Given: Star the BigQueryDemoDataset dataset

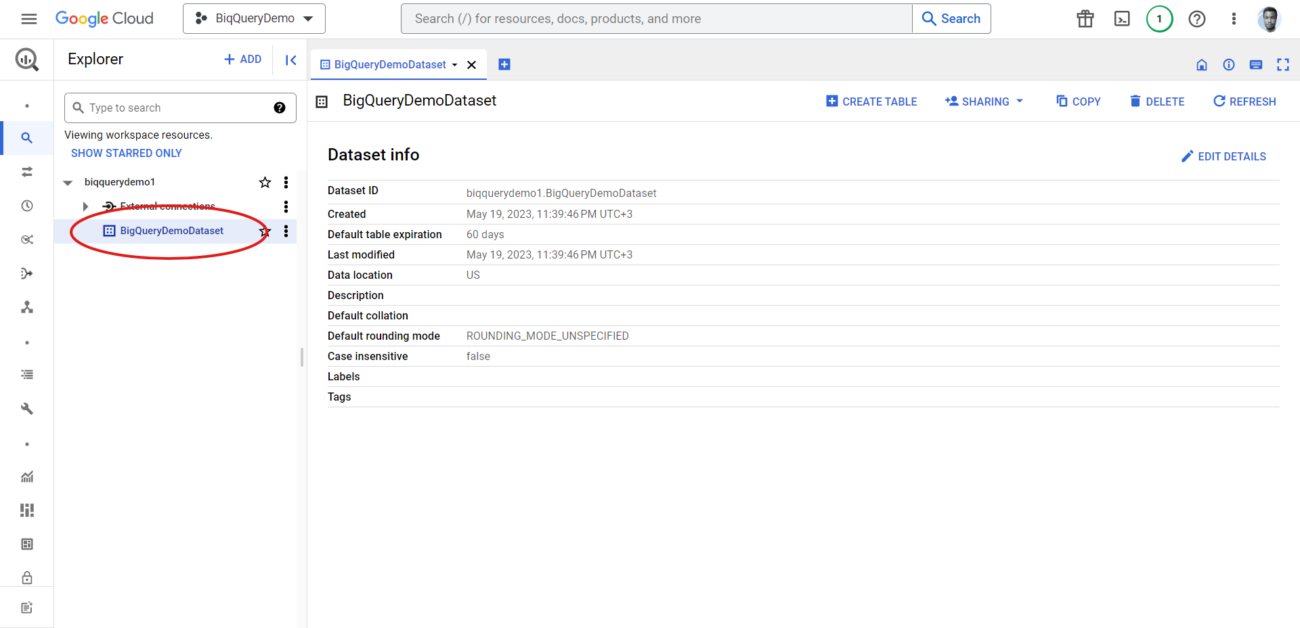Looking at the screenshot, I should point(264,230).
